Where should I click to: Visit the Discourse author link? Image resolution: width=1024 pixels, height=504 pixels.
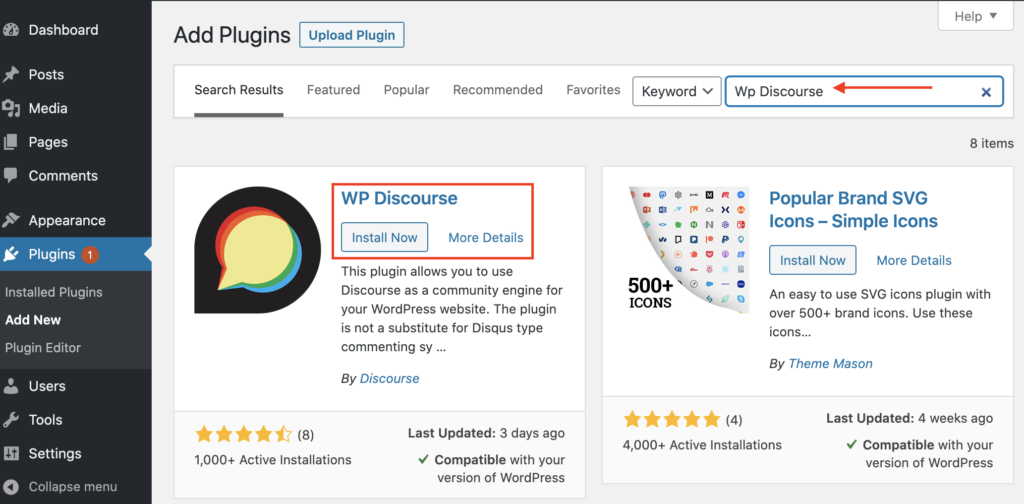point(390,379)
